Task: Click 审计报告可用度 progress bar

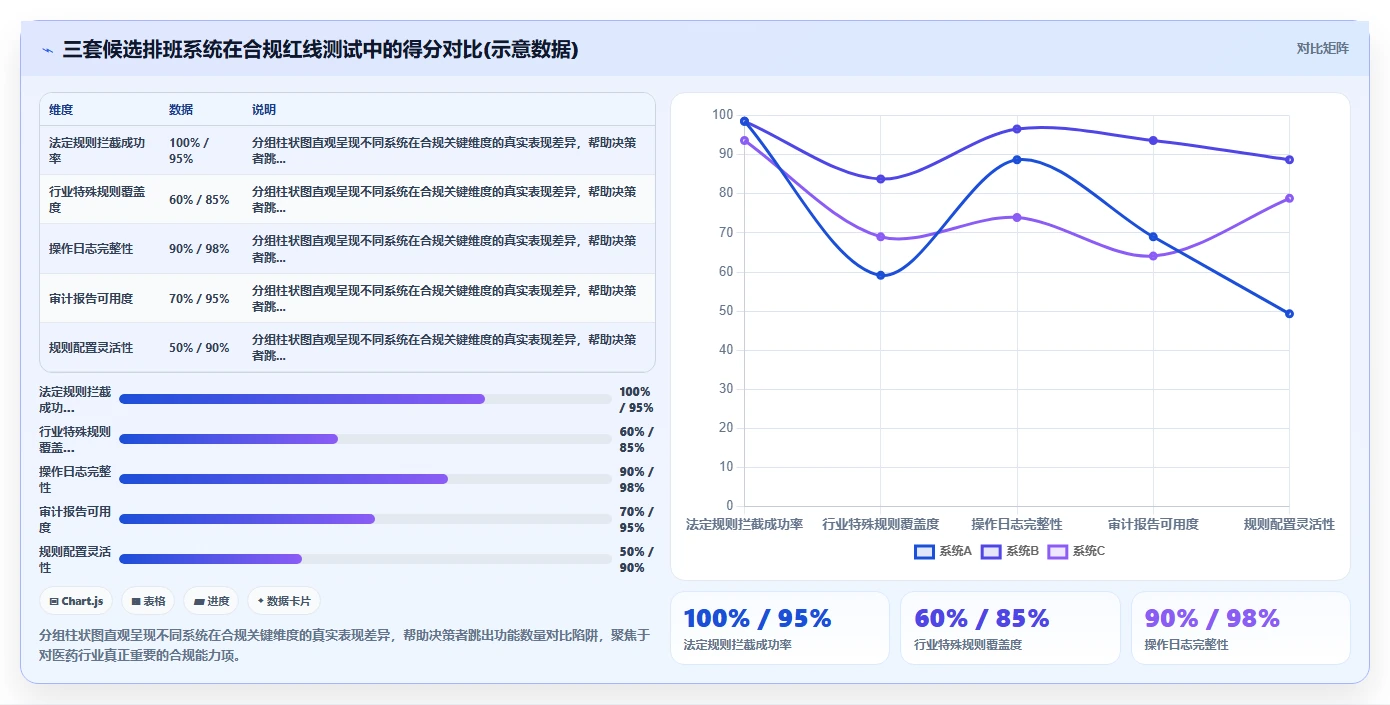Action: pyautogui.click(x=365, y=519)
